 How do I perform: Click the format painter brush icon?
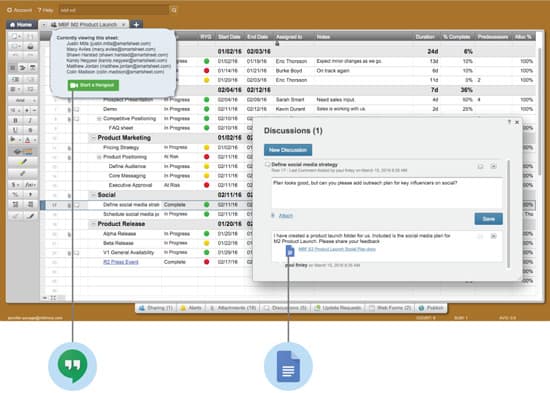click(23, 173)
